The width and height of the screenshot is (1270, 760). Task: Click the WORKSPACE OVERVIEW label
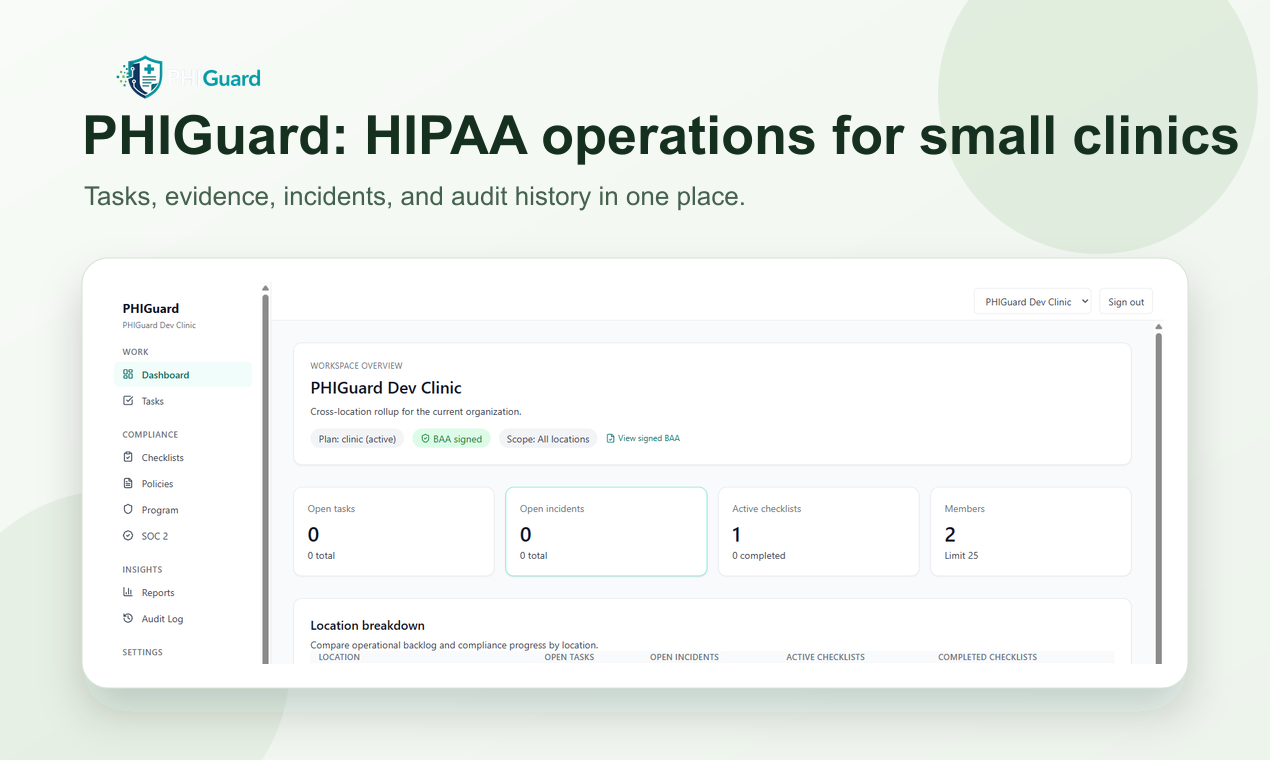tap(356, 366)
